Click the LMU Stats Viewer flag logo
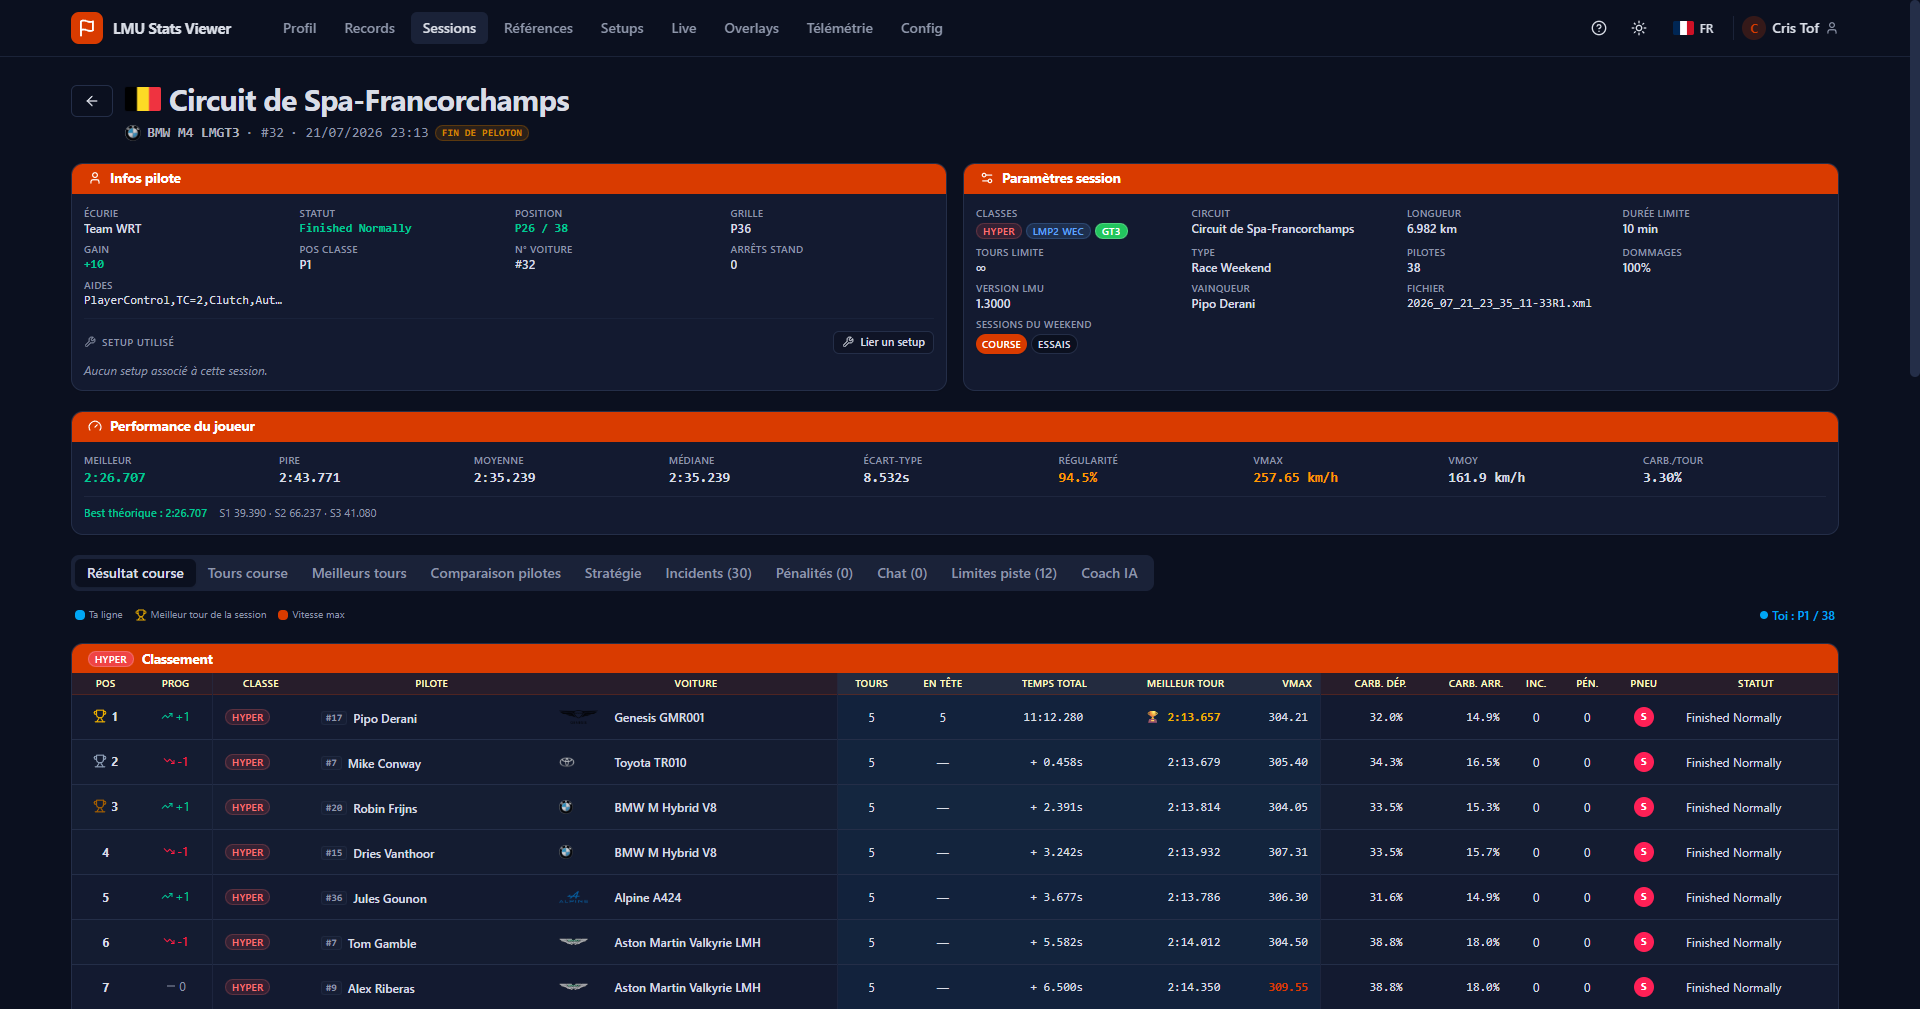1920x1009 pixels. pos(87,28)
